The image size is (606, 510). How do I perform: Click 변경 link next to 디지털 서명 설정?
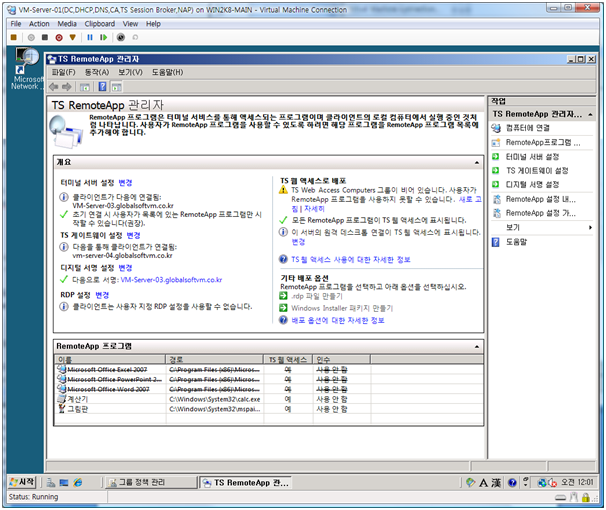tap(125, 268)
